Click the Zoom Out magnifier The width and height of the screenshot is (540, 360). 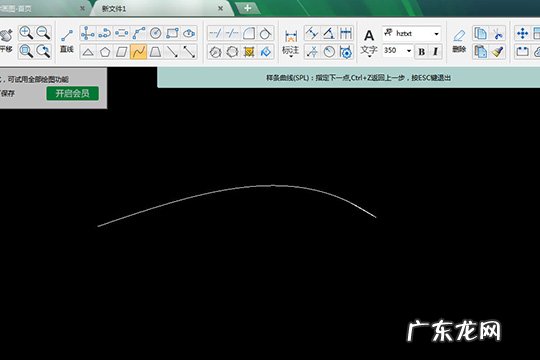[43, 33]
